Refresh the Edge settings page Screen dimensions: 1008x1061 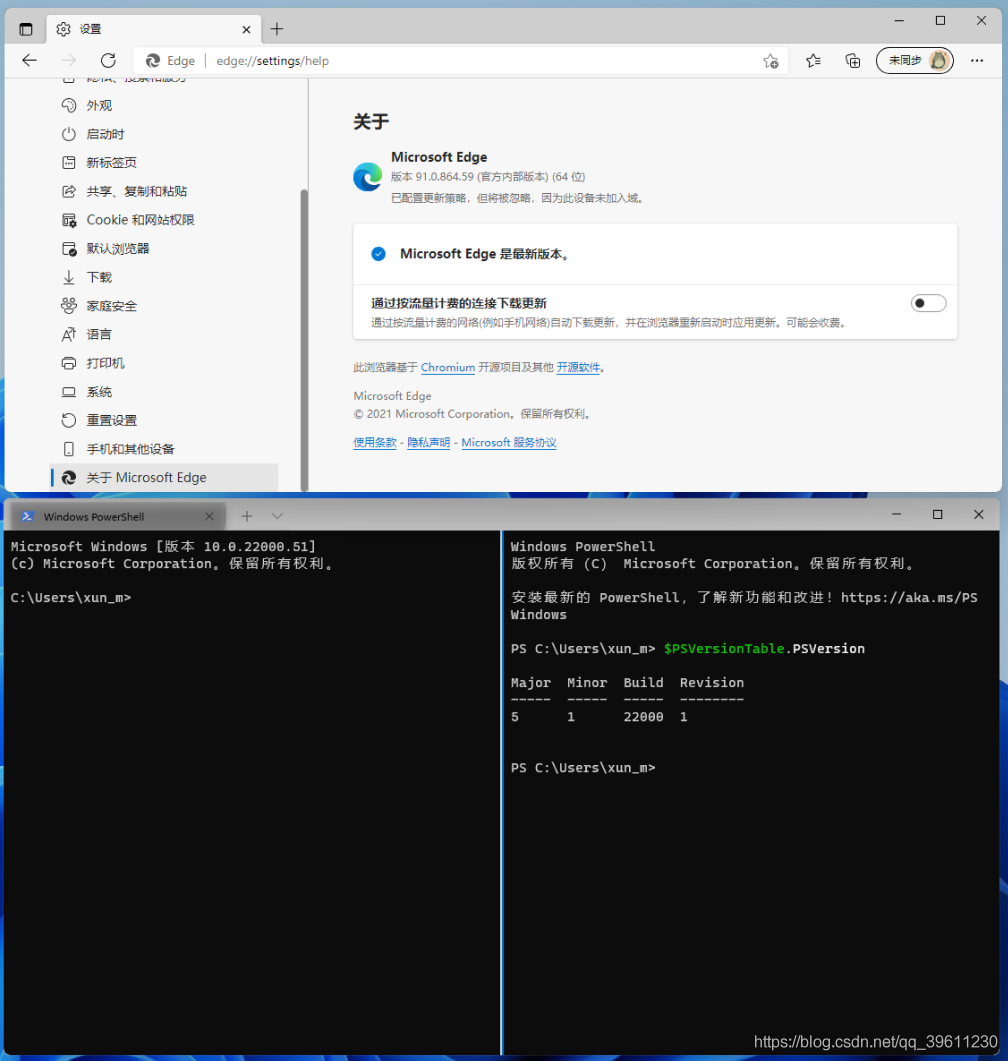coord(108,60)
